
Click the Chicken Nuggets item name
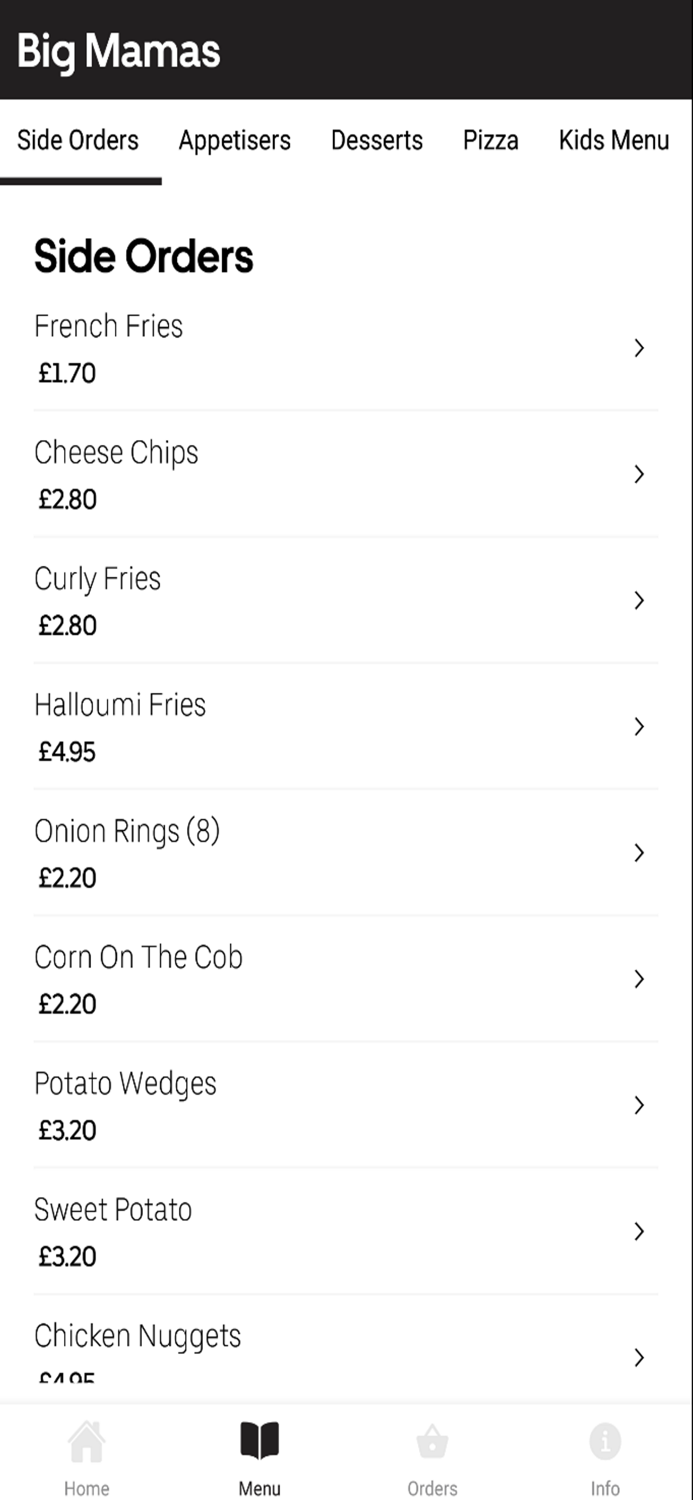(138, 1336)
